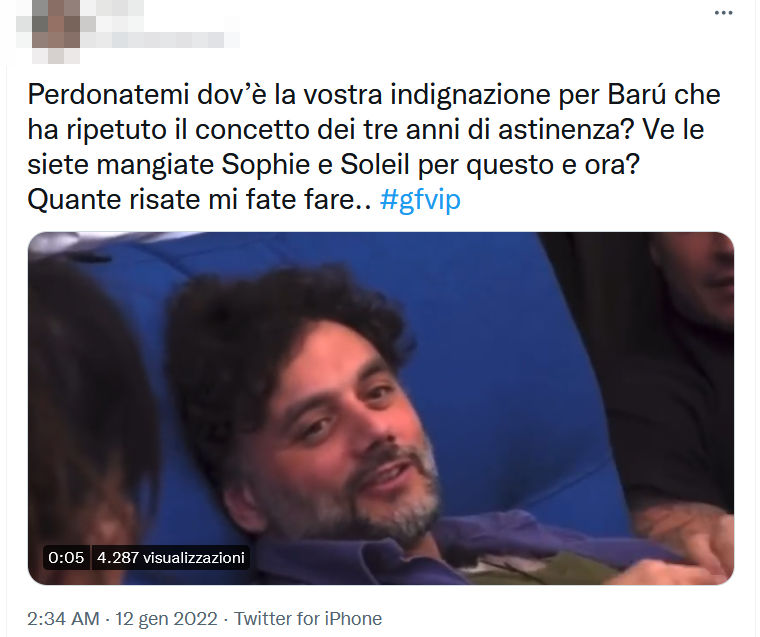Select the word Barú in the tweet
760x637 pixels.
636,95
